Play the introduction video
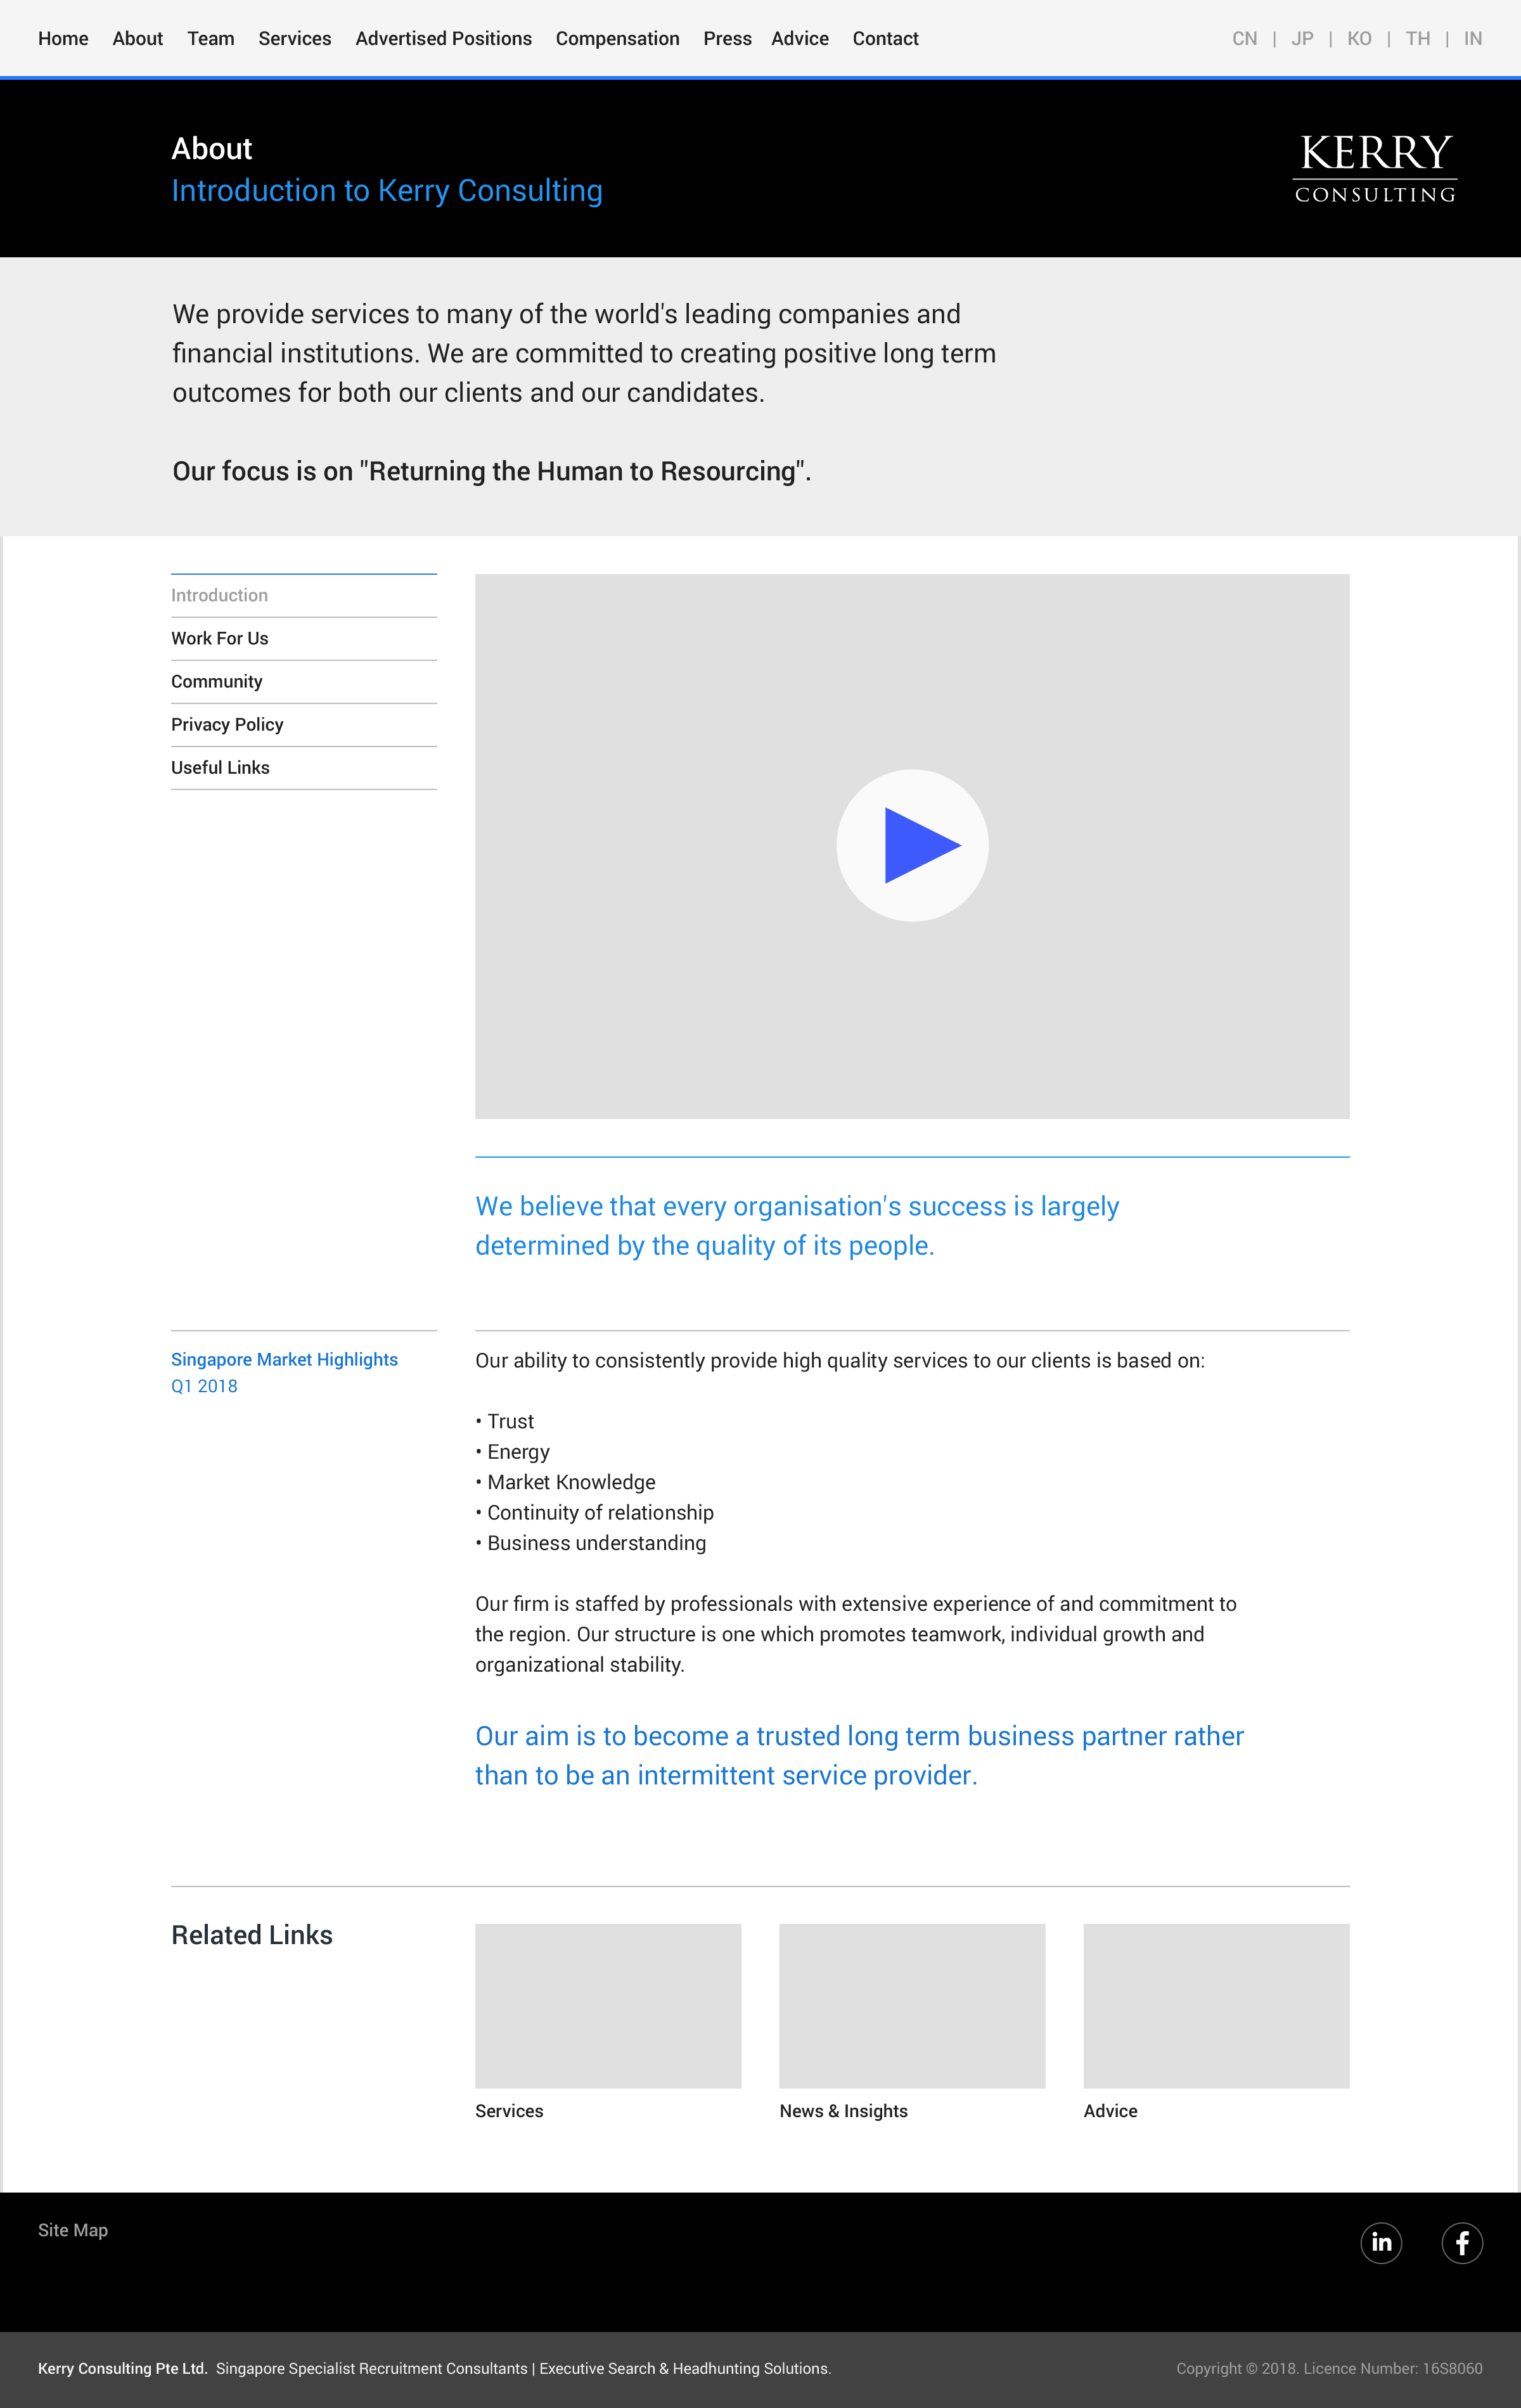The width and height of the screenshot is (1521, 2408). pos(912,845)
